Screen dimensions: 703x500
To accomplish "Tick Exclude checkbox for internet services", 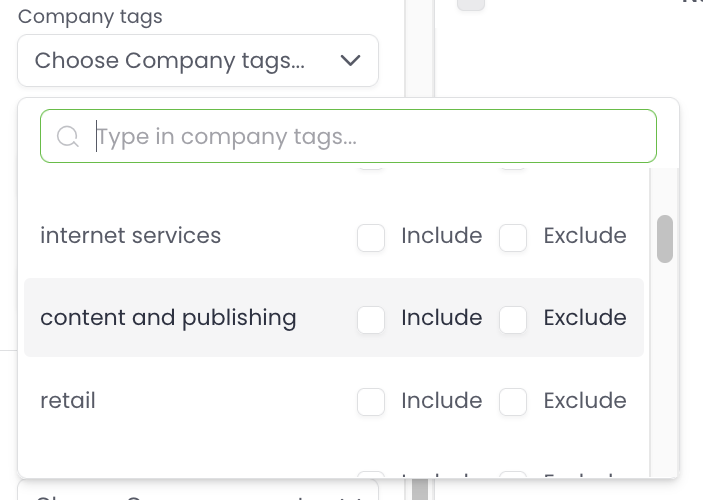I will coord(513,237).
